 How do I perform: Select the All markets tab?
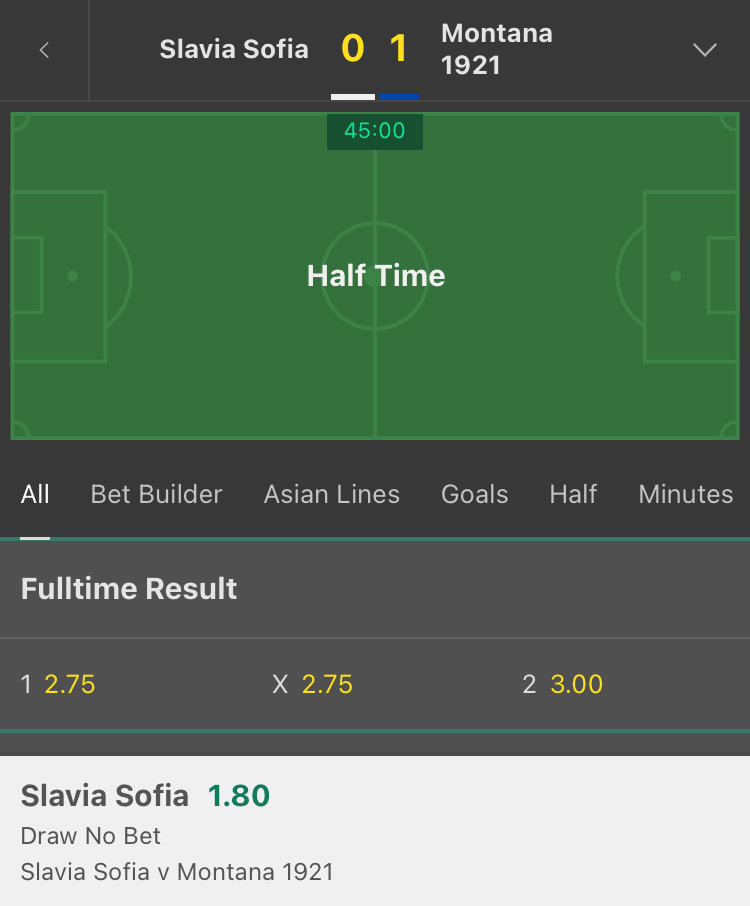click(x=35, y=495)
